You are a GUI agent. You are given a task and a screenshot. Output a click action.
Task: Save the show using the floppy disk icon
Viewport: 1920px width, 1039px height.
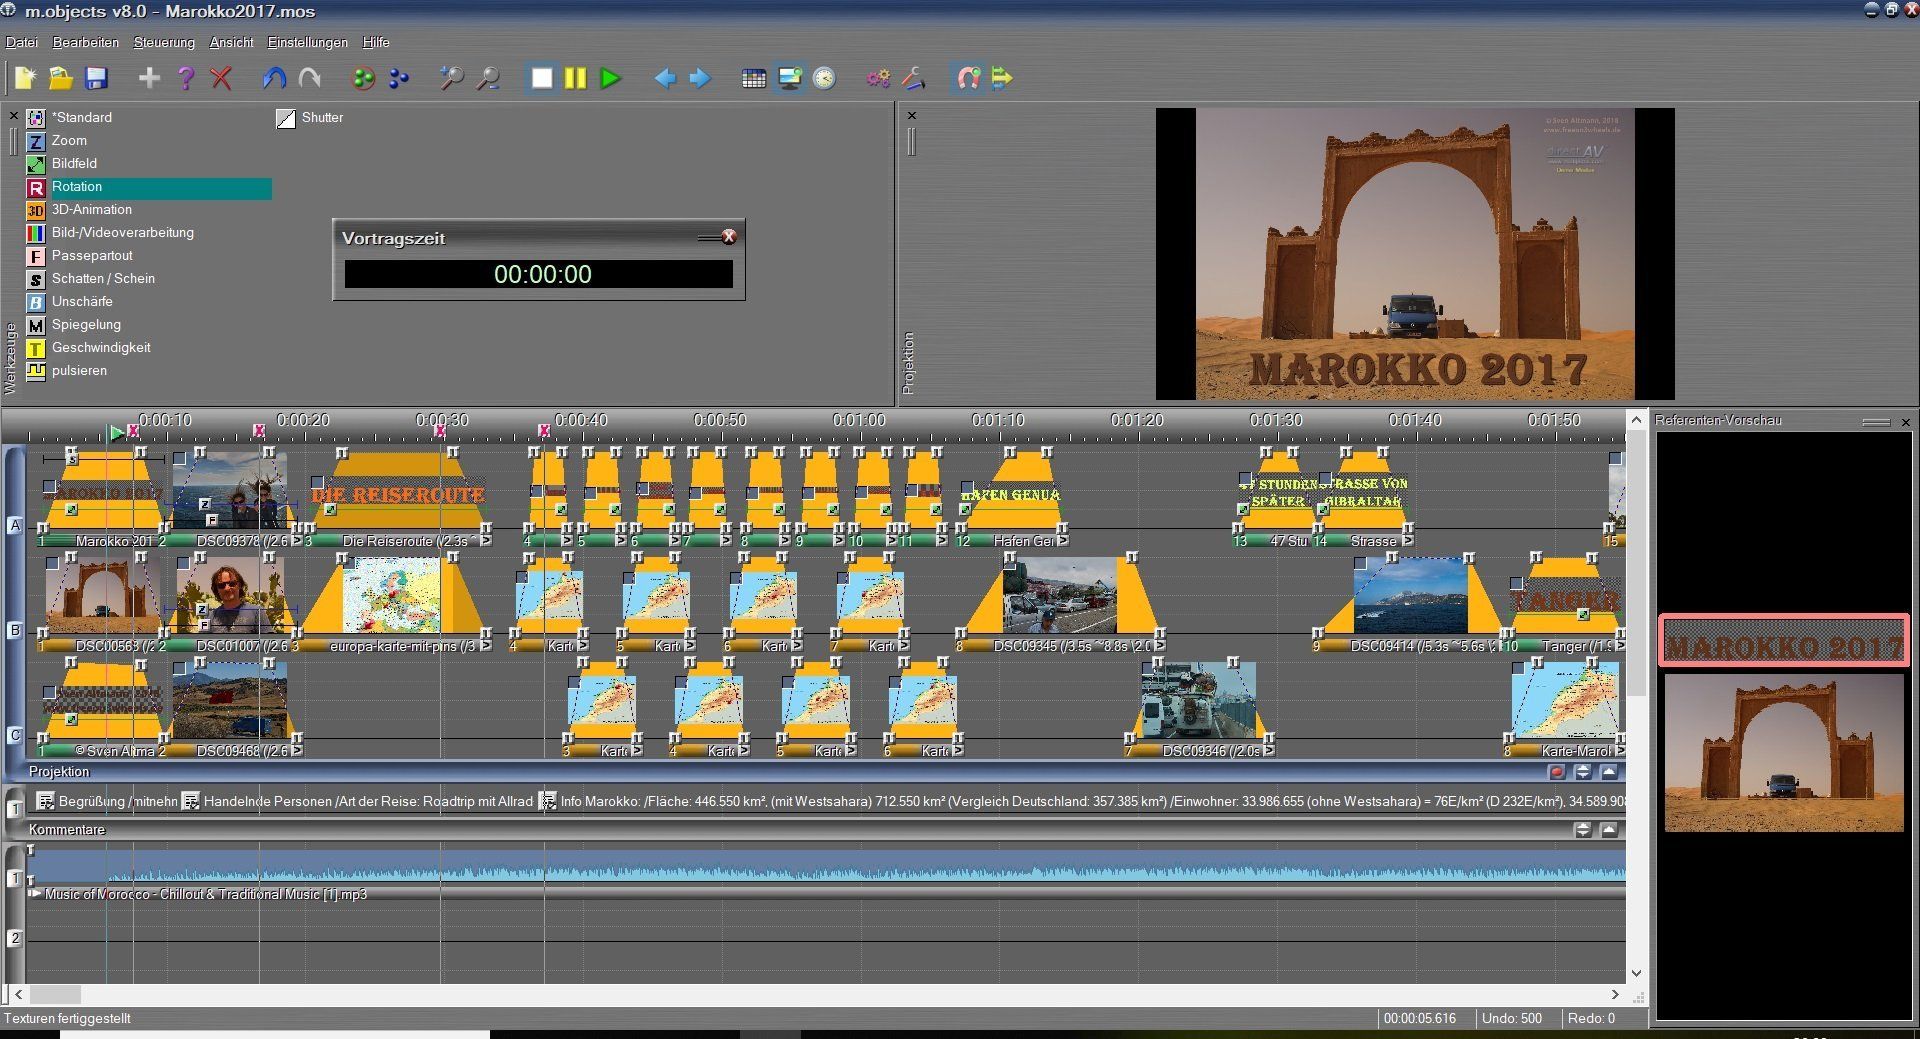click(96, 78)
